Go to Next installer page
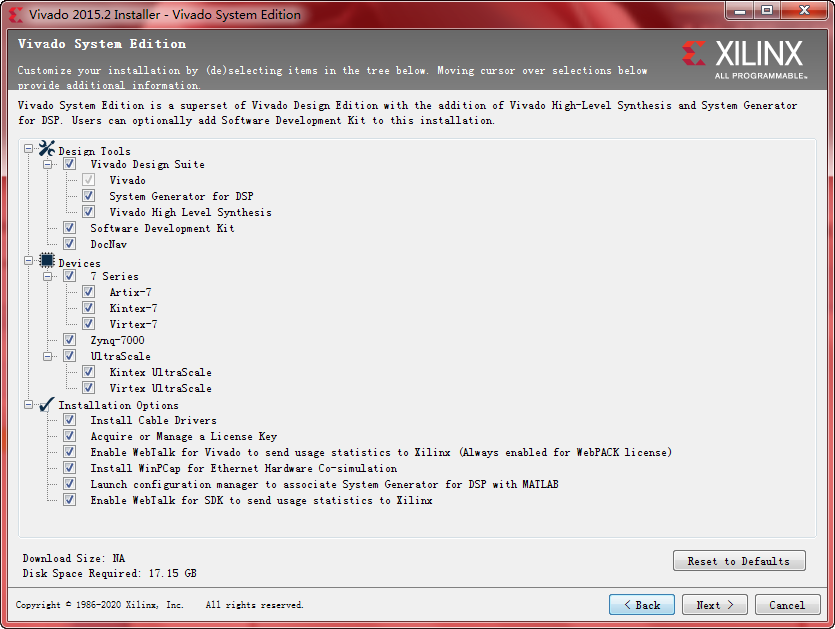 point(715,605)
